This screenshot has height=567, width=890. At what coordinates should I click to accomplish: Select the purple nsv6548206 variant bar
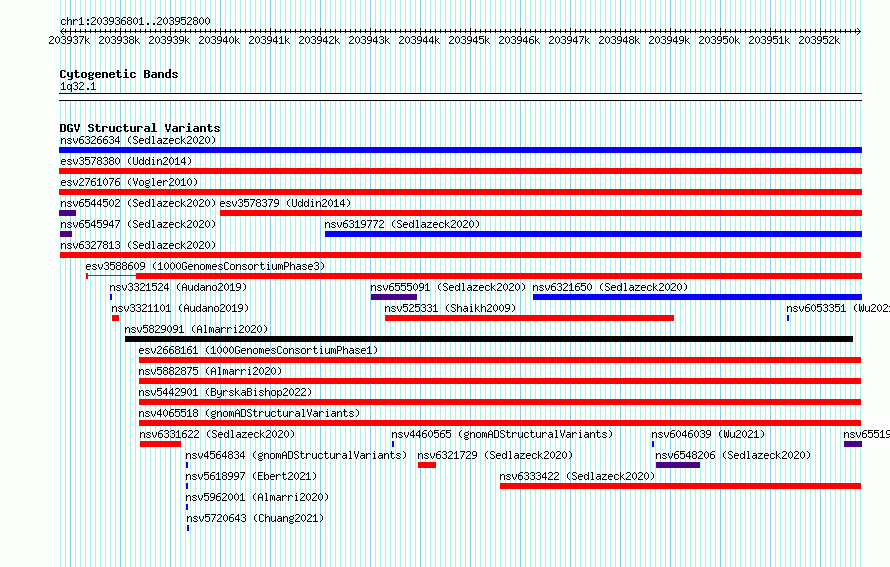pos(678,465)
